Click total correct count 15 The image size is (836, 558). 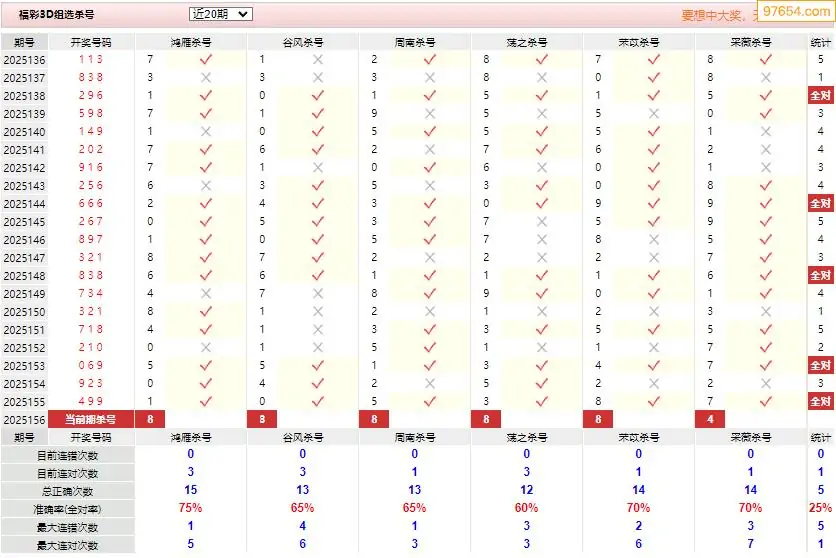click(190, 490)
